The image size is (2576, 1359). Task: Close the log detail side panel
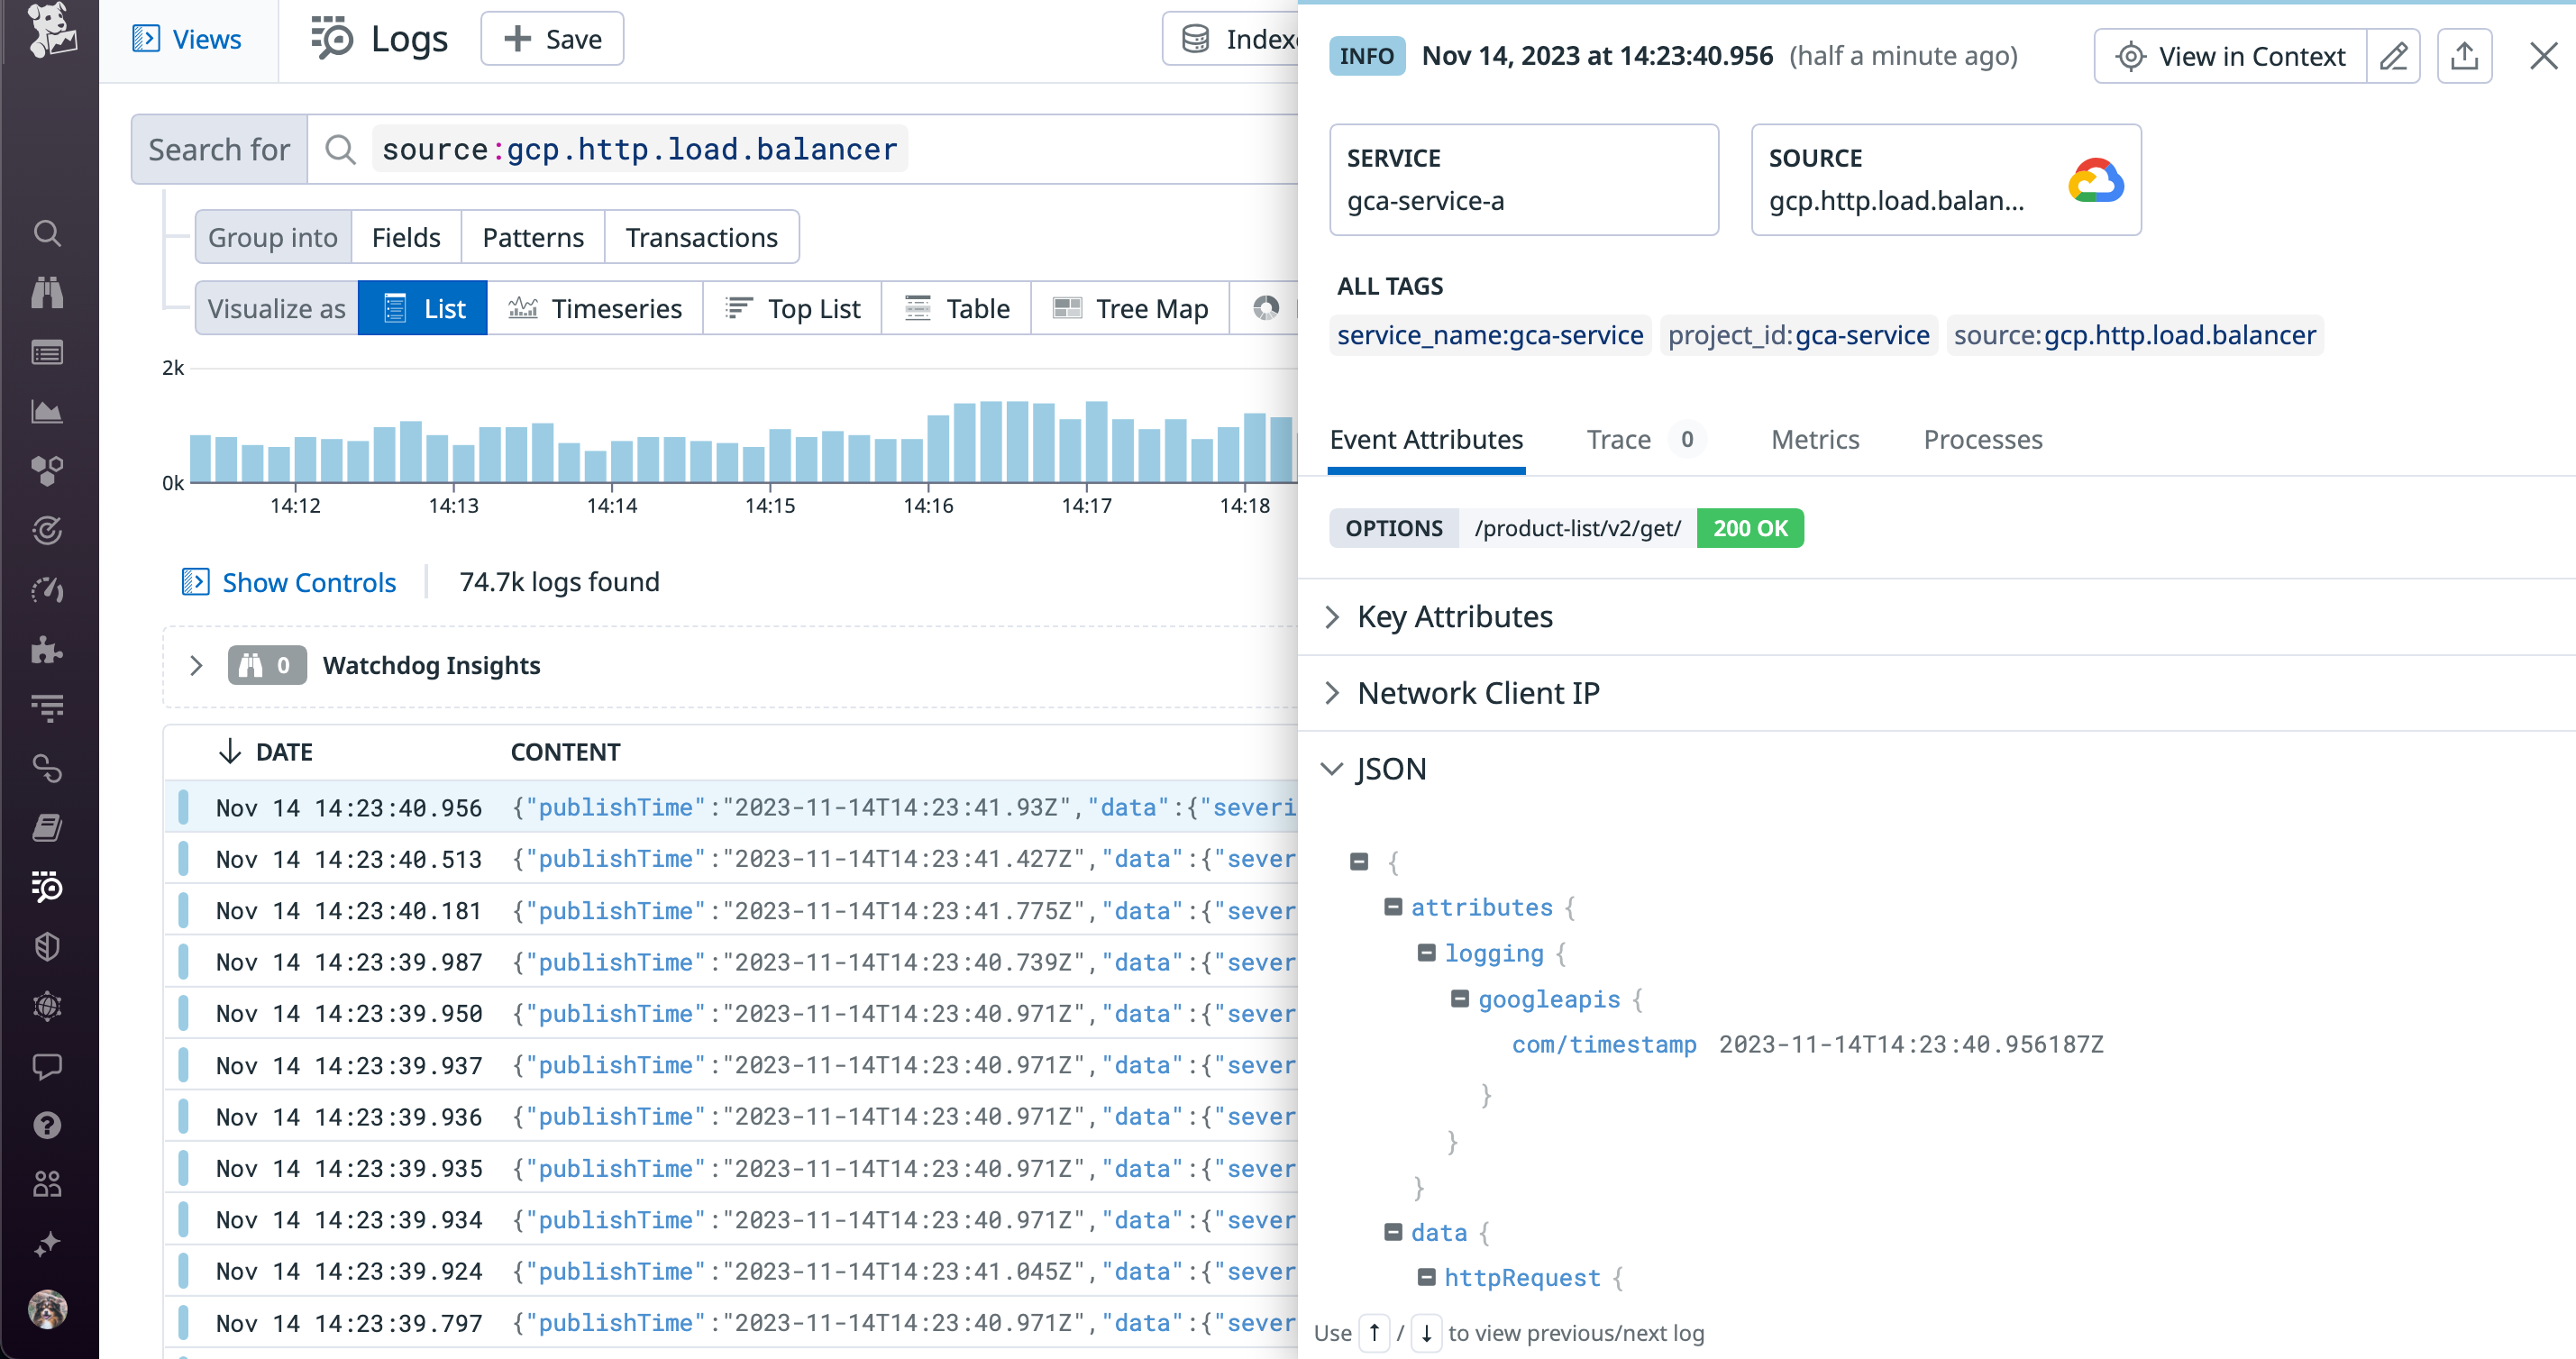[2543, 56]
